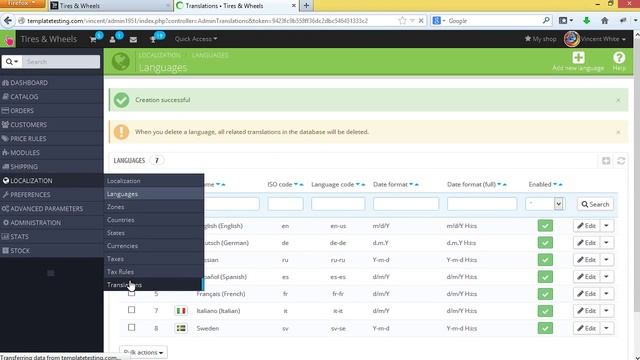This screenshot has height=360, width=640.
Task: Click the Vincent White avatar
Action: coord(571,39)
